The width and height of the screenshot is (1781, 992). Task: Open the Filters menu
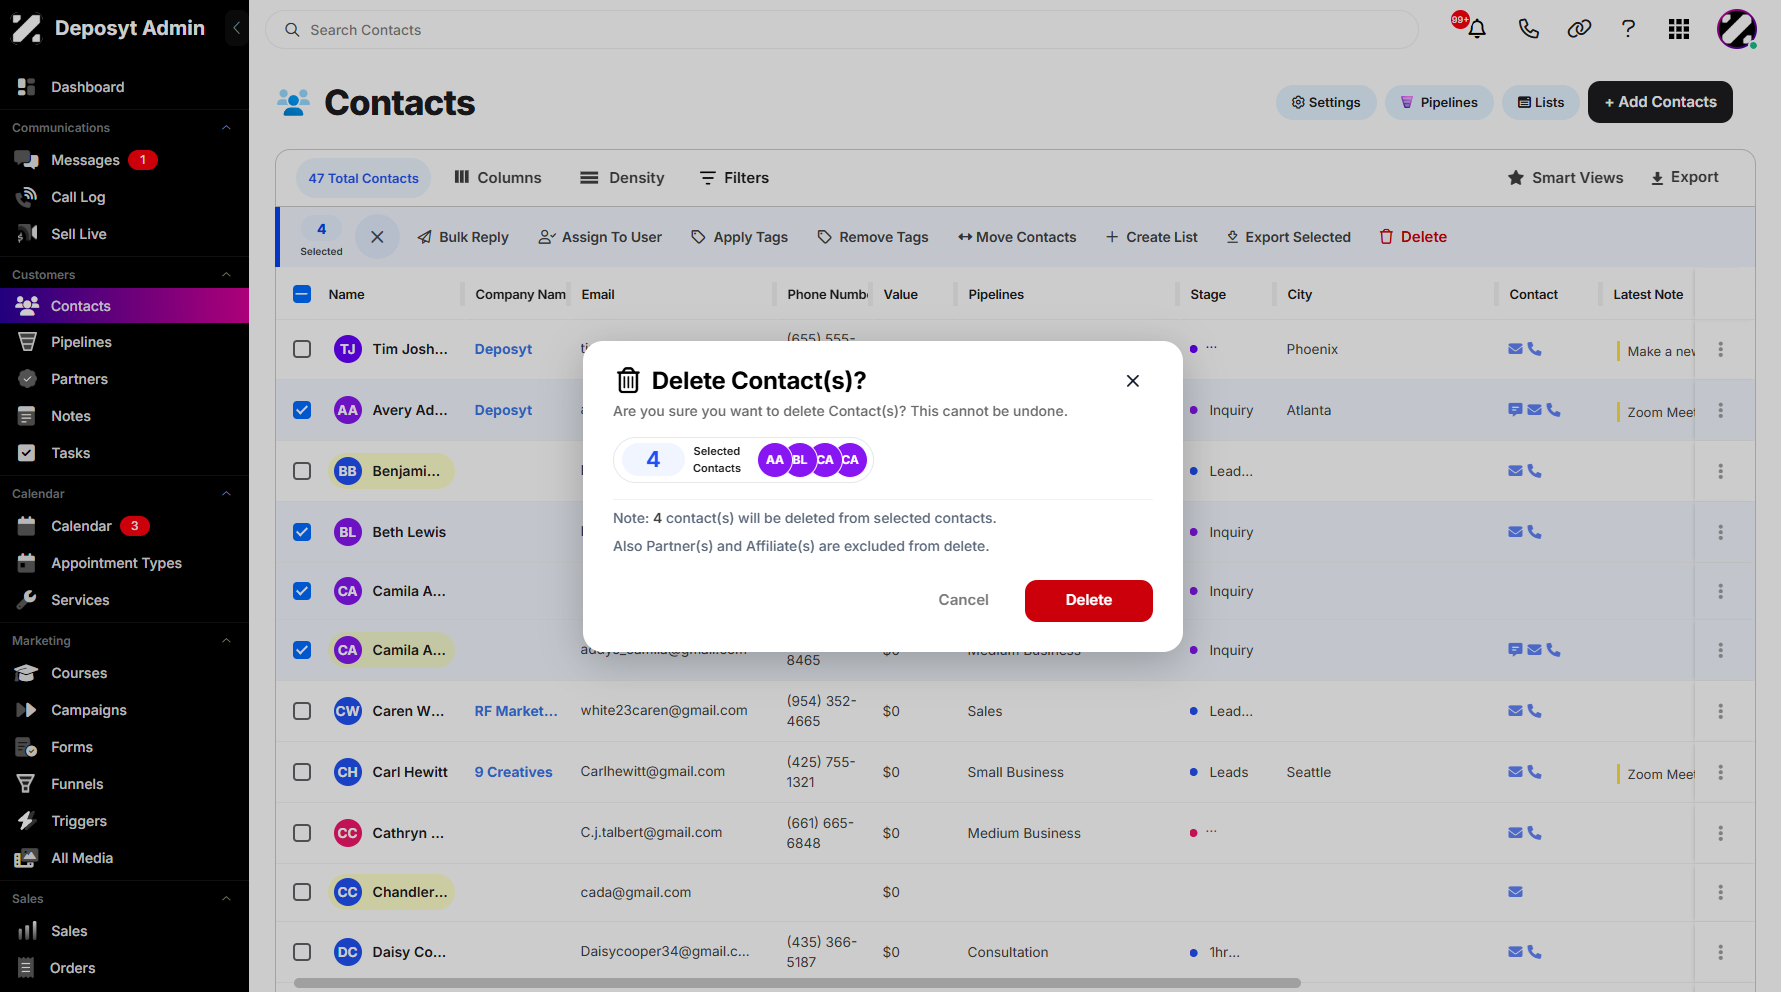click(734, 178)
